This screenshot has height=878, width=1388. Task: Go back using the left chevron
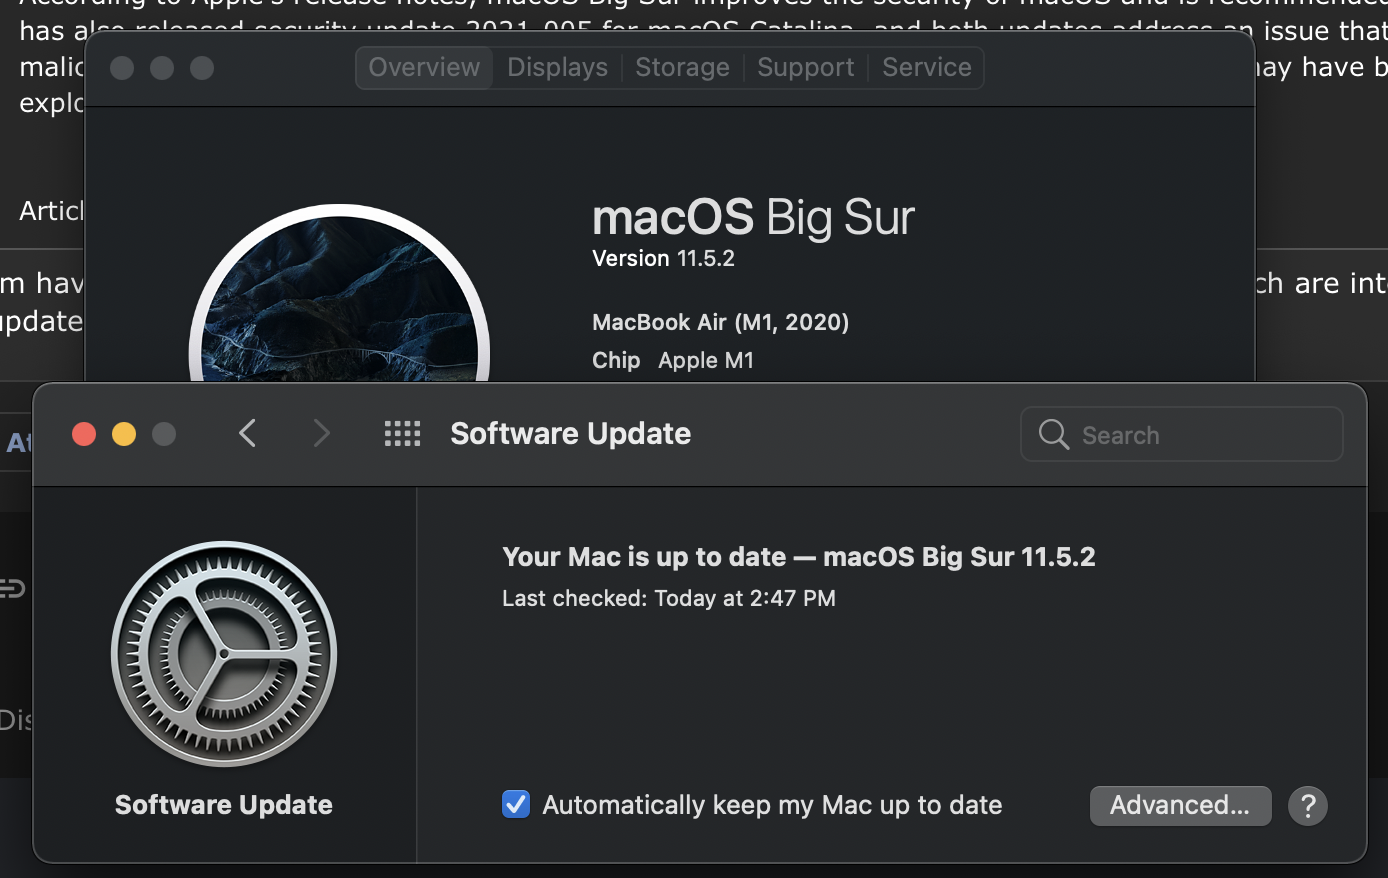coord(248,433)
